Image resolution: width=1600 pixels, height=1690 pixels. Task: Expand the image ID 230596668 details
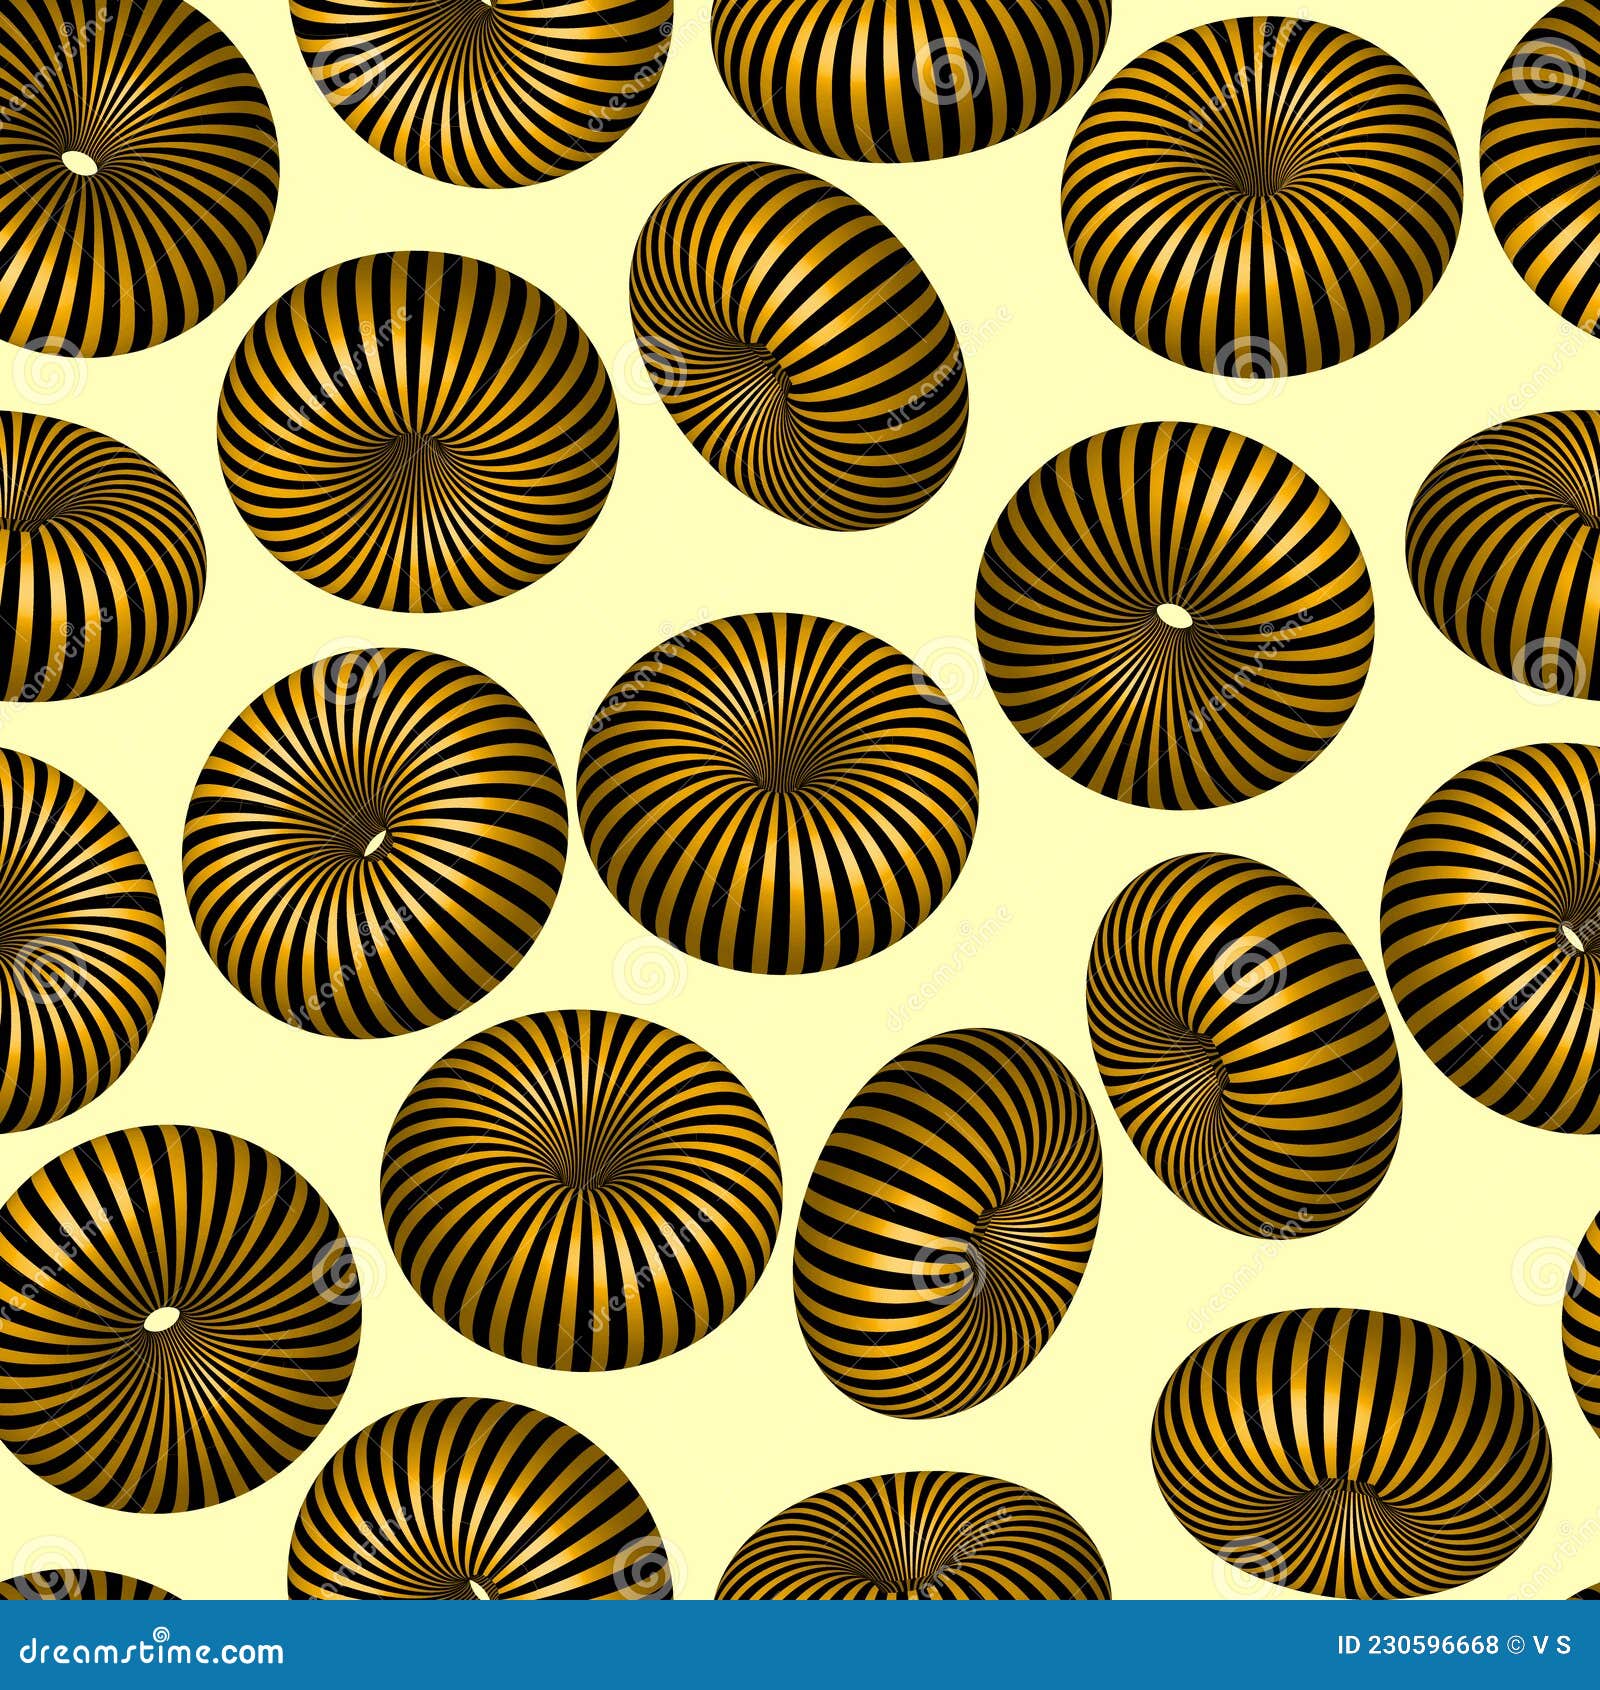point(1416,1645)
